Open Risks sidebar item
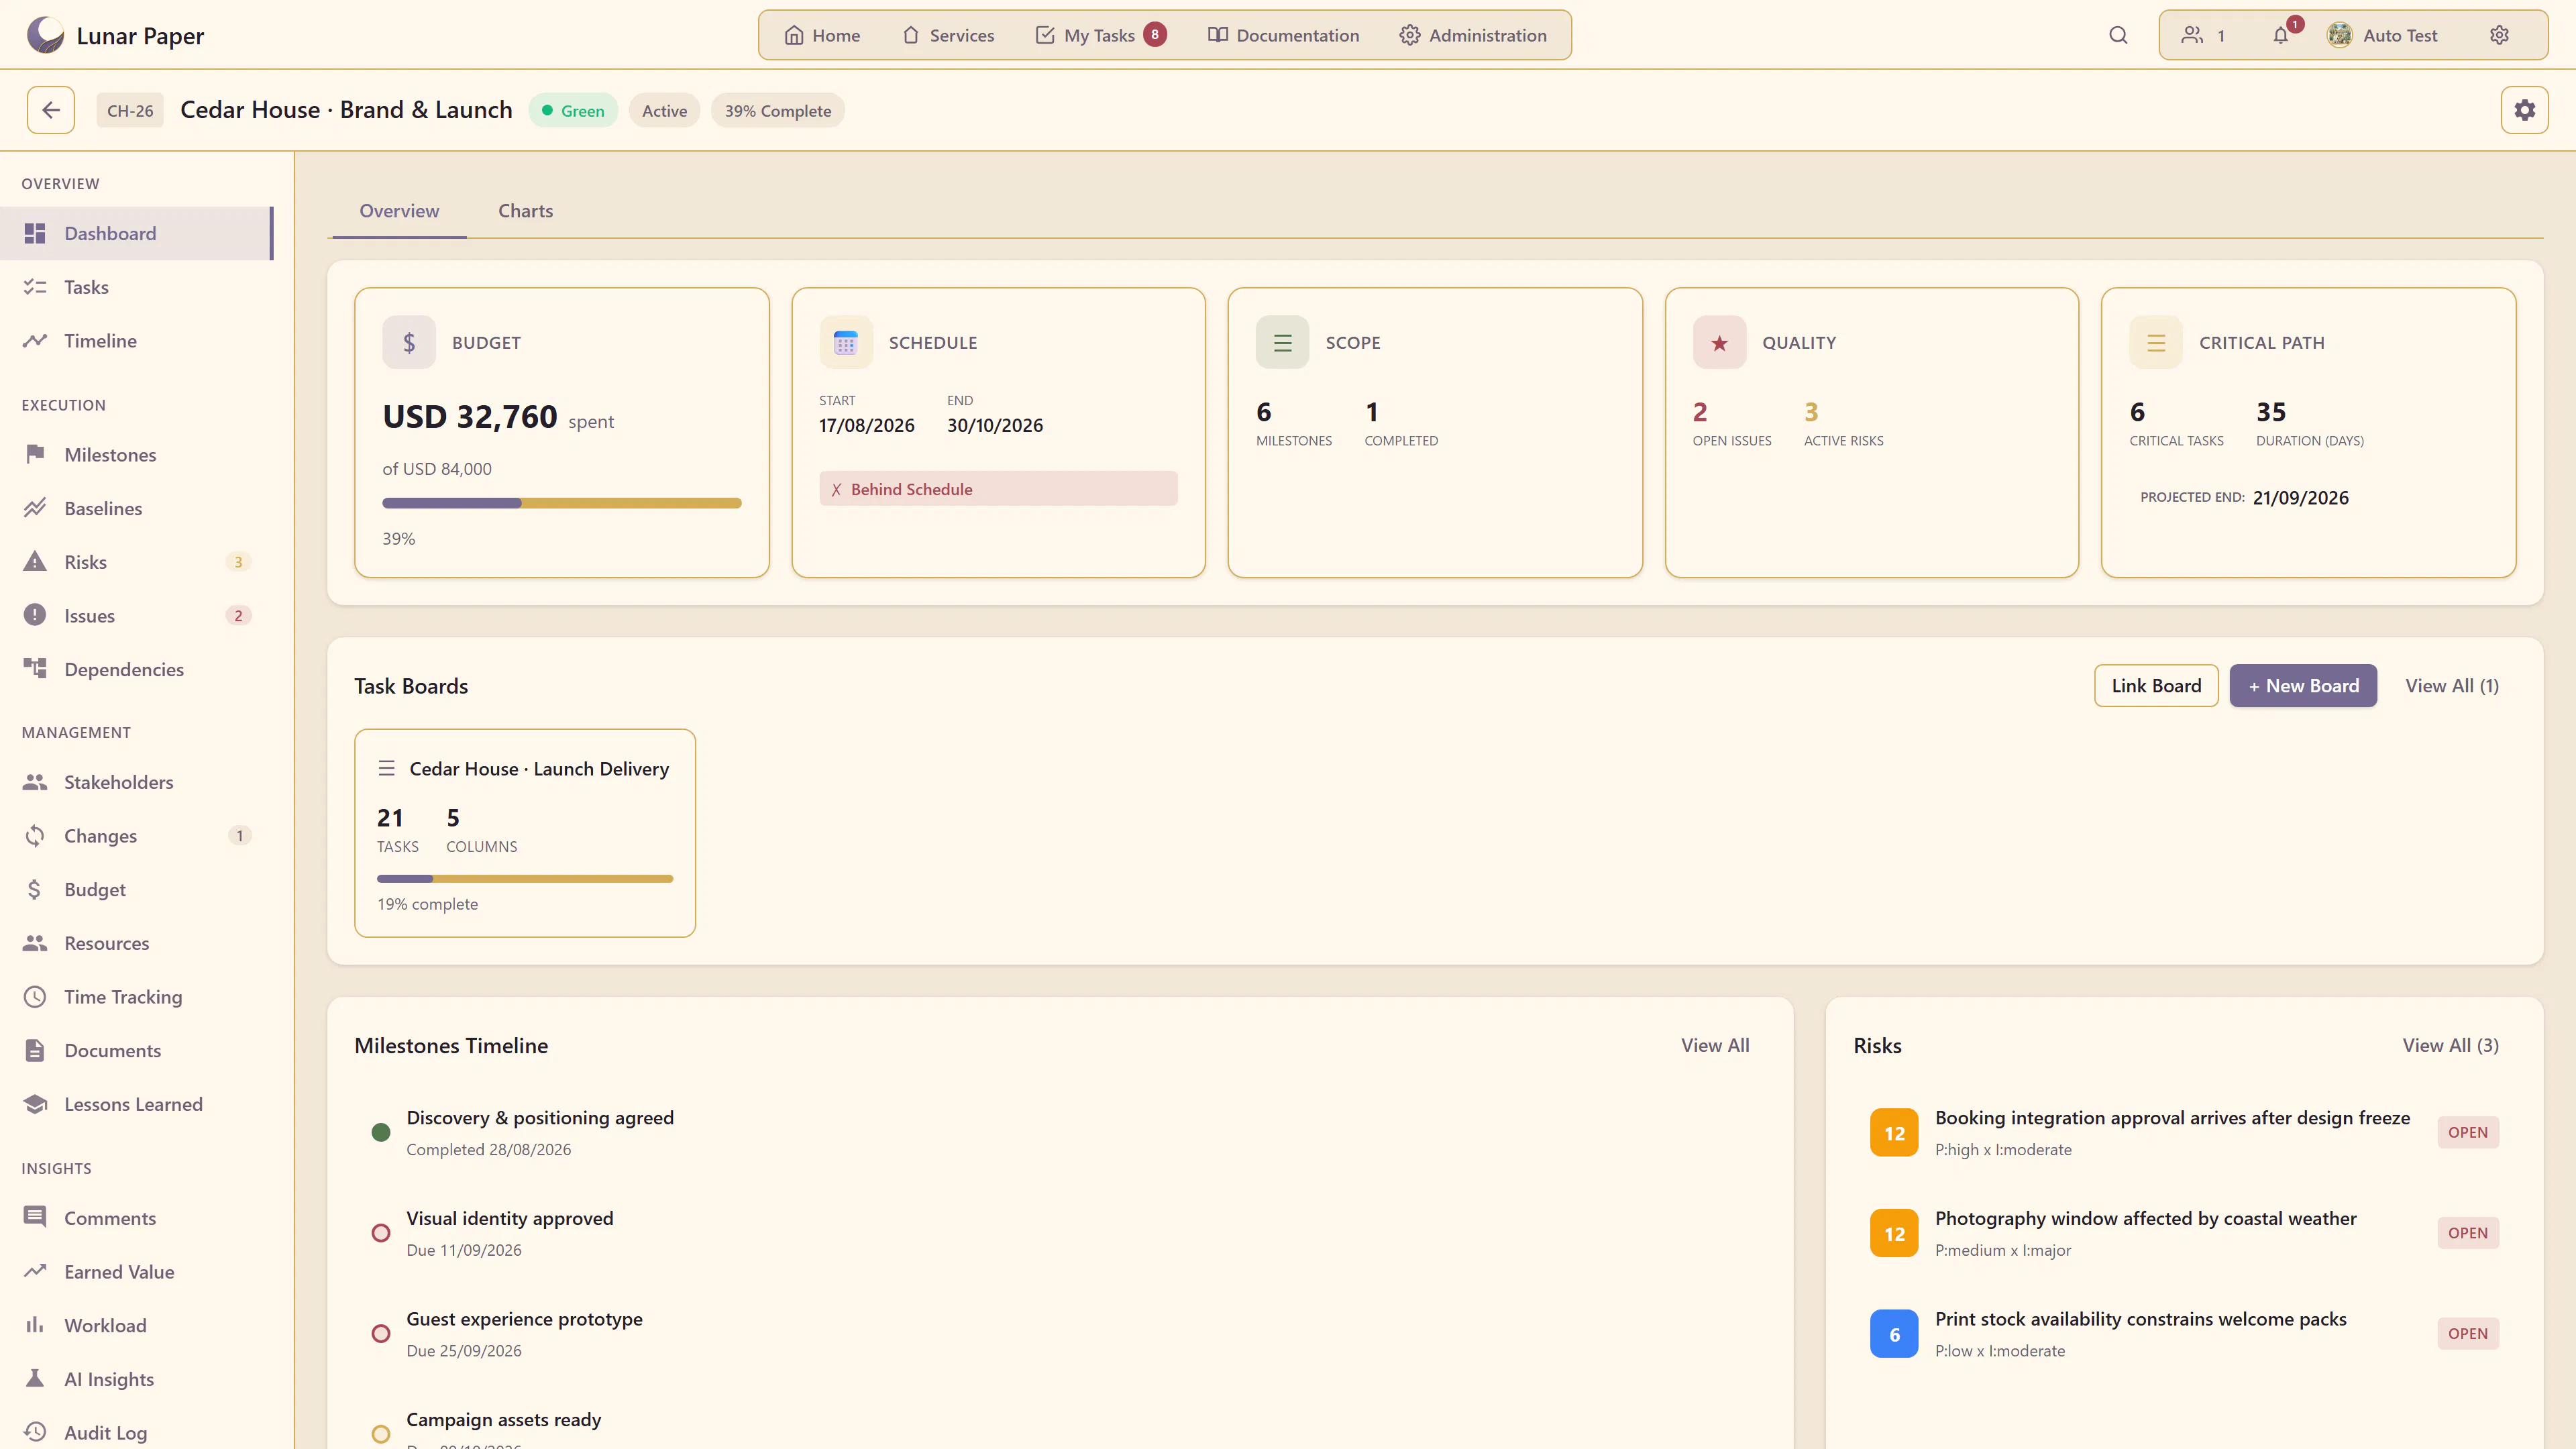This screenshot has height=1449, width=2576. [136, 562]
